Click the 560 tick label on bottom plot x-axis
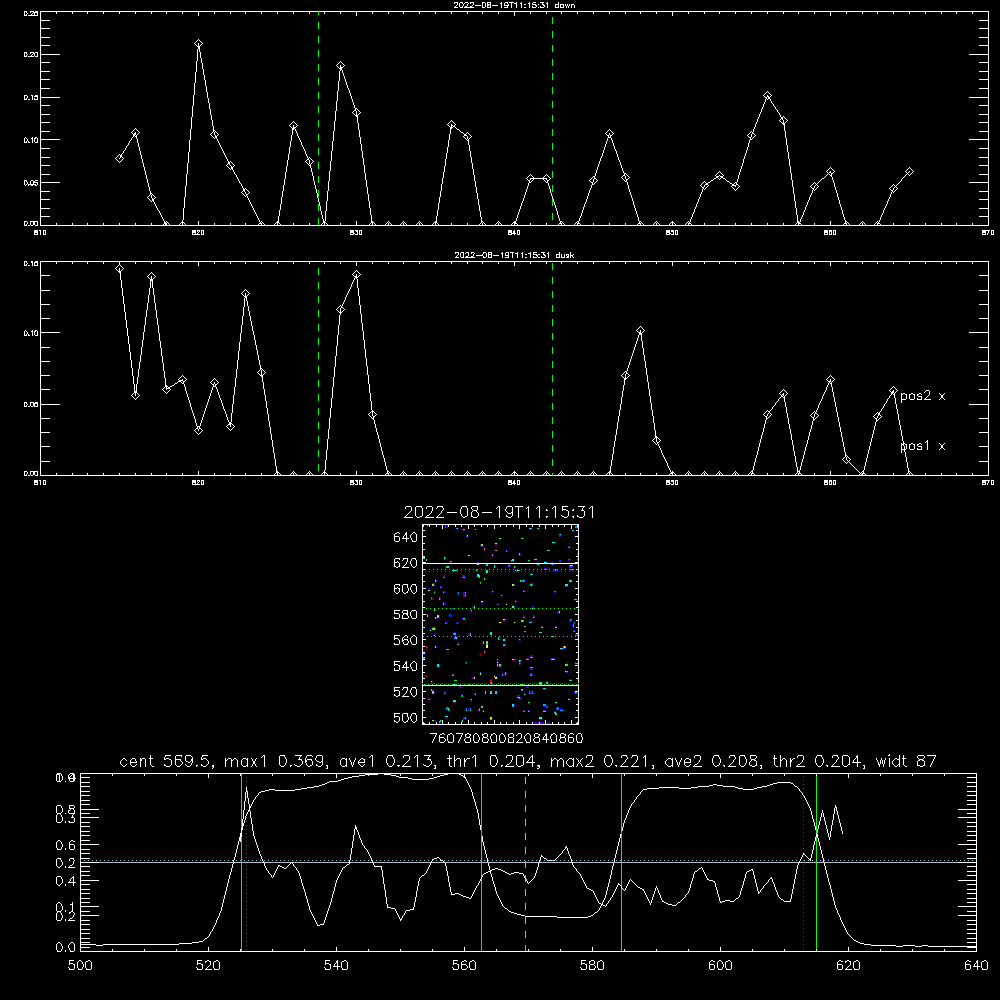 coord(464,966)
